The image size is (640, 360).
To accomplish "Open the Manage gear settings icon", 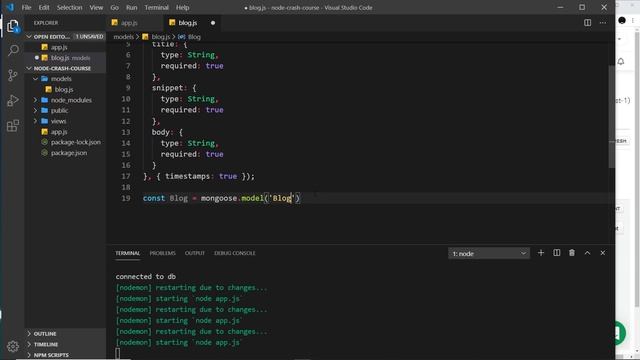I will click(13, 346).
